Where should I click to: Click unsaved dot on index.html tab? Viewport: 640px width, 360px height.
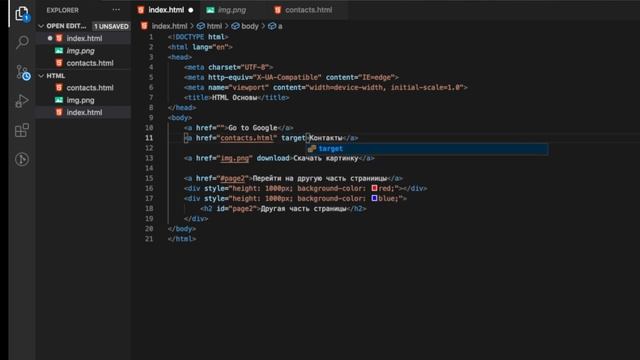coord(191,10)
